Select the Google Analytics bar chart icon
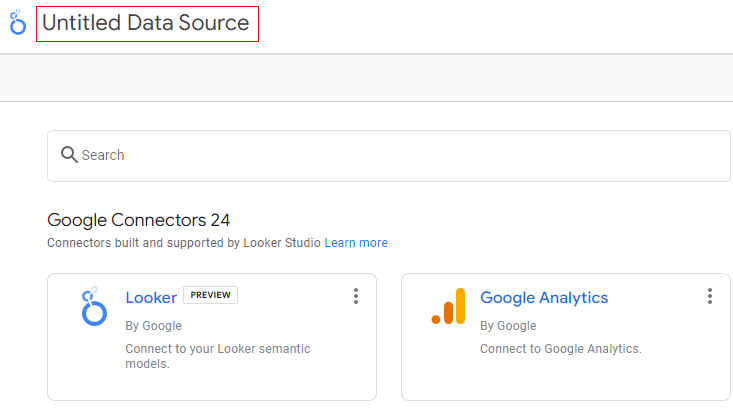Image resolution: width=733 pixels, height=408 pixels. pos(448,306)
